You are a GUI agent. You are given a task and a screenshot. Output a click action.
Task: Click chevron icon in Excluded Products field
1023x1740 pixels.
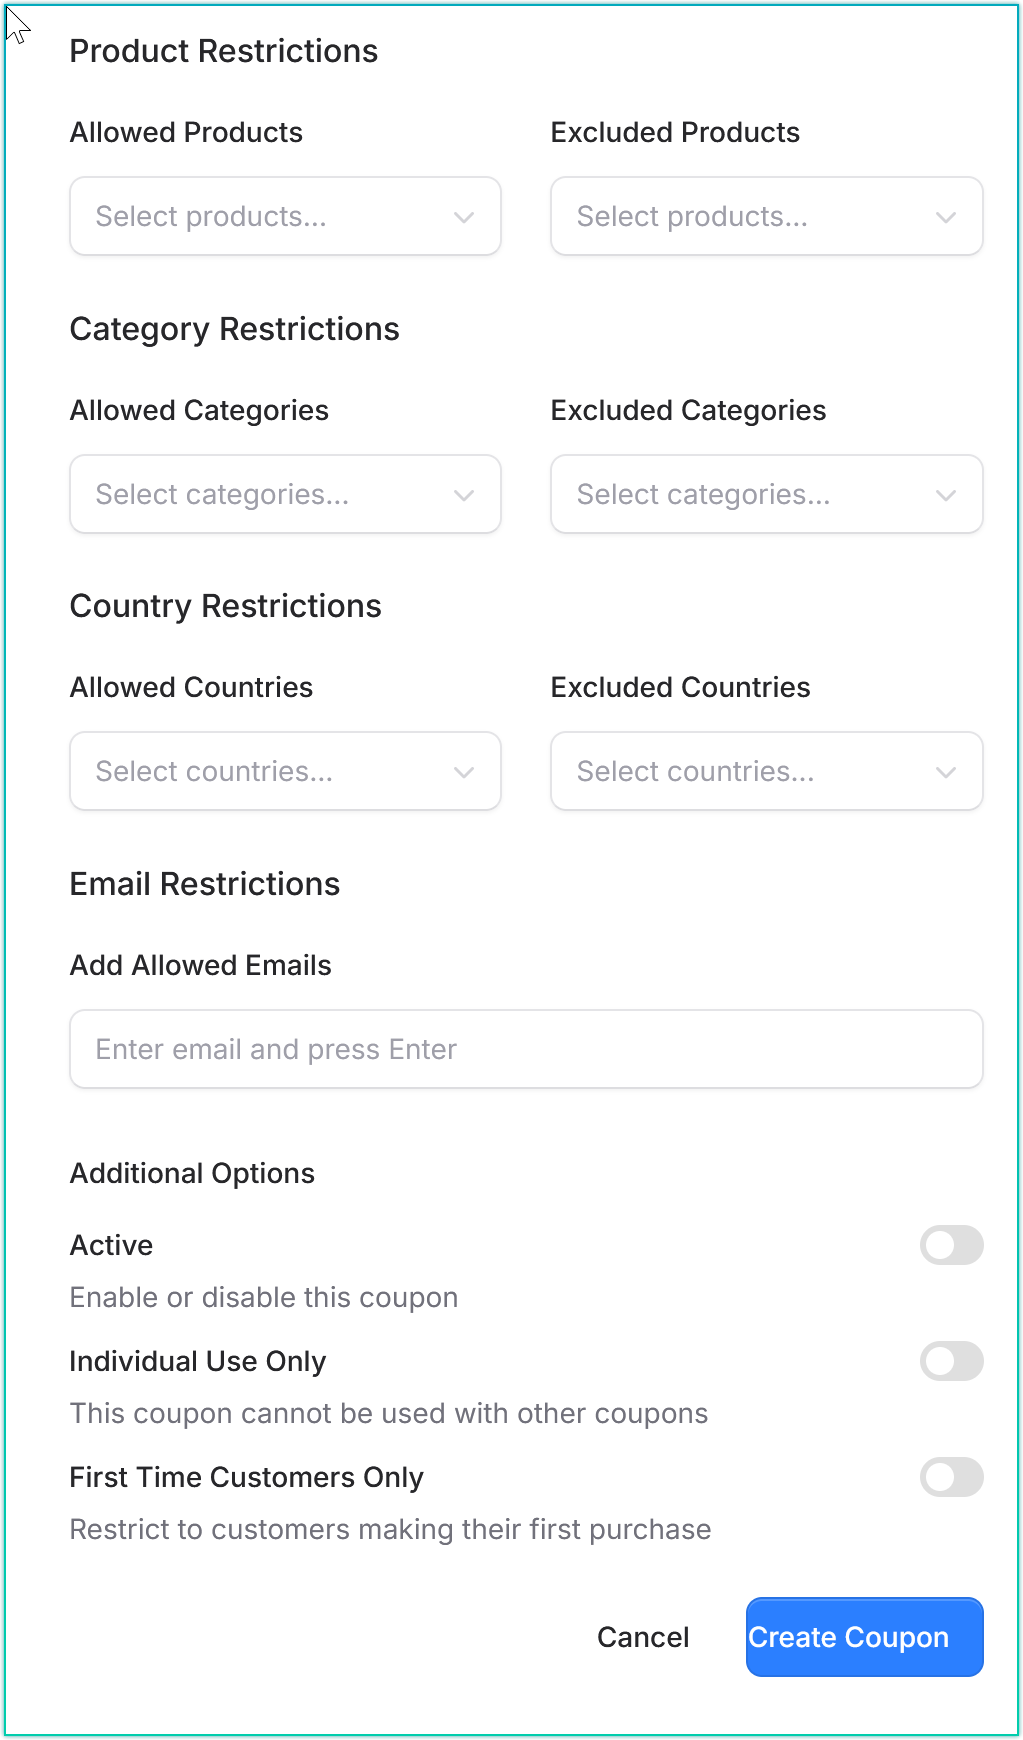[x=946, y=217]
